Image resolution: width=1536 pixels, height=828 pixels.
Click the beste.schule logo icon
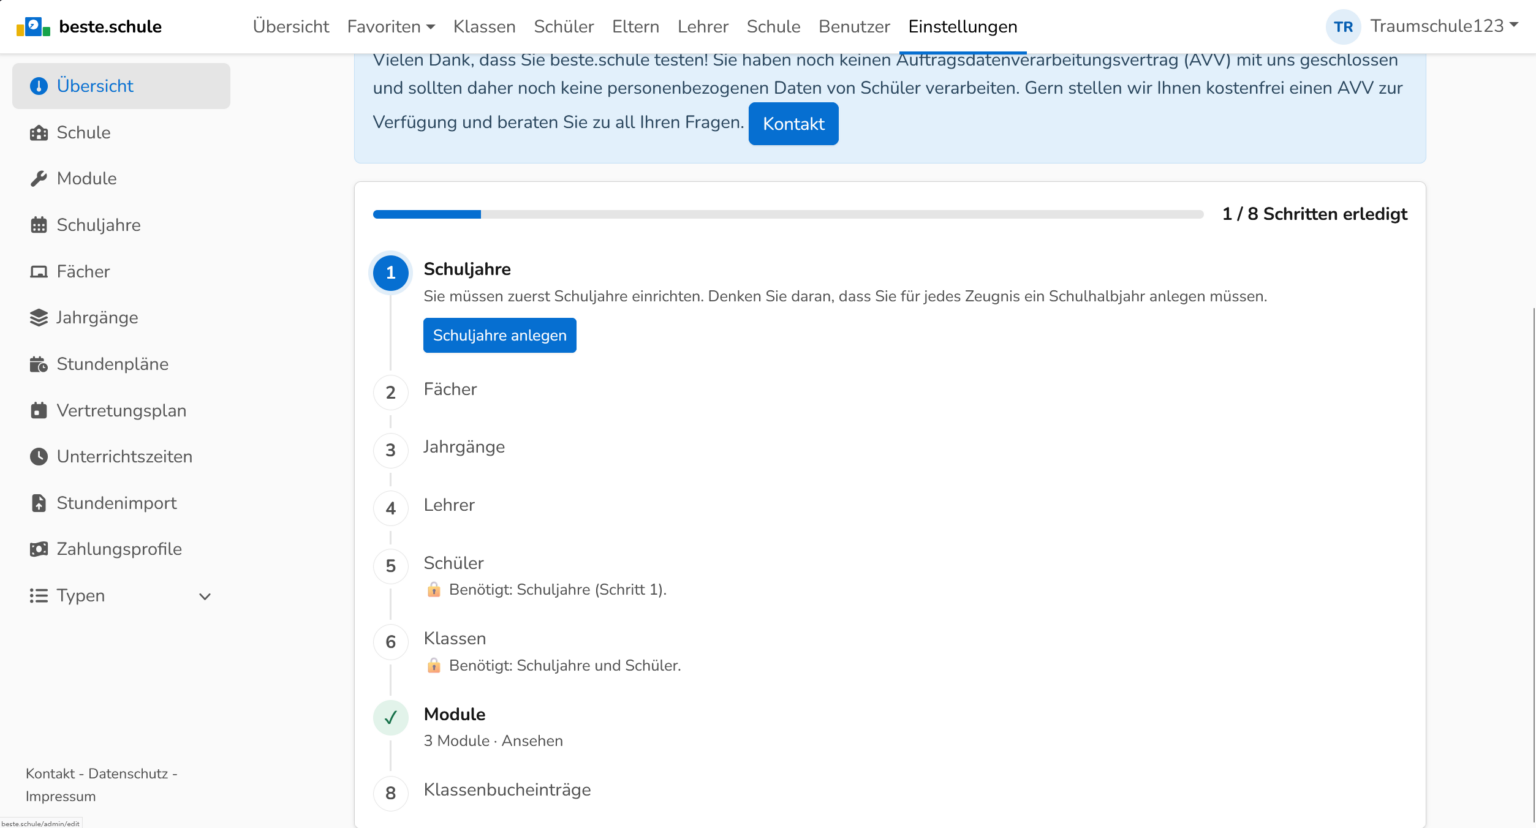[x=33, y=27]
